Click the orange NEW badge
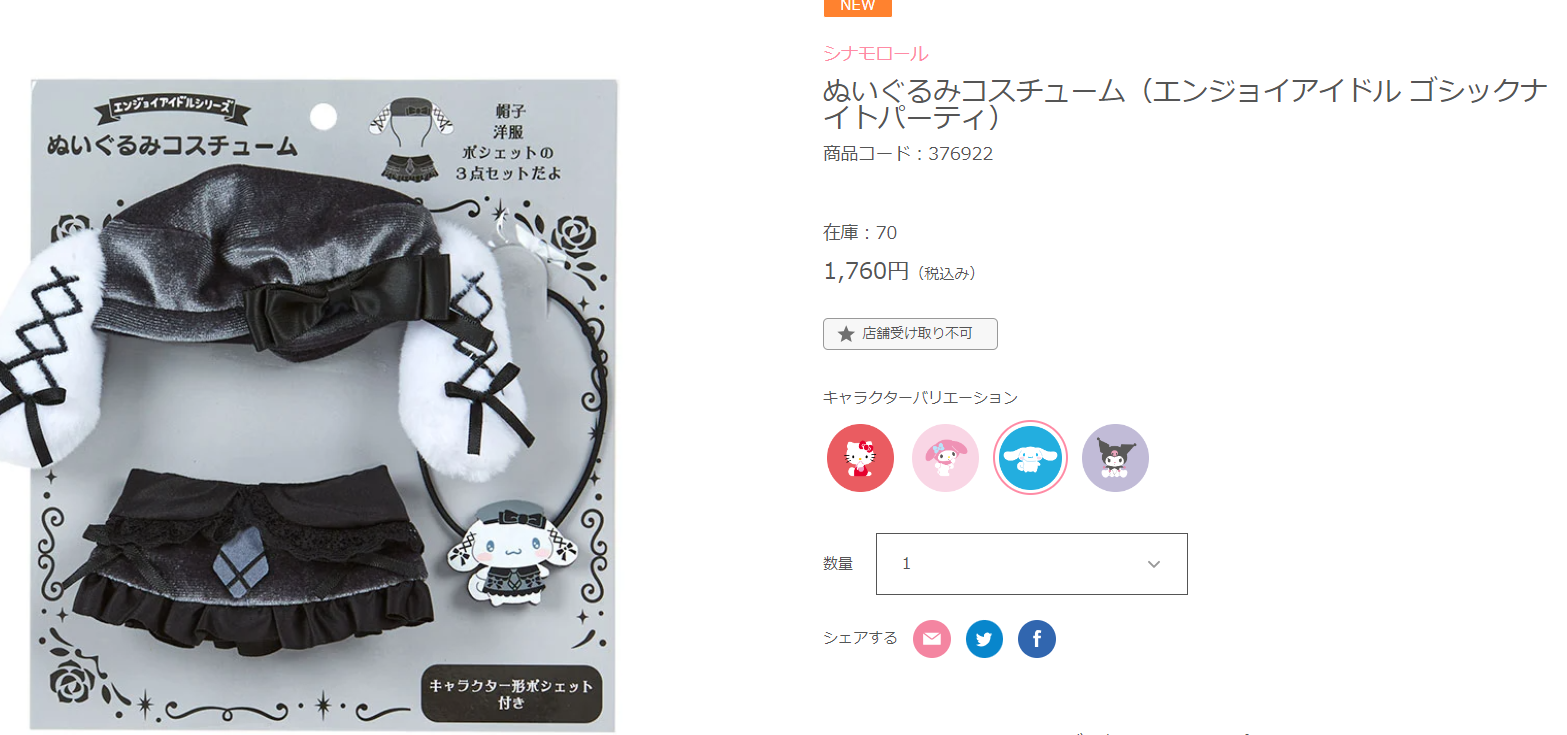Viewport: 1567px width, 735px height. coord(857,6)
